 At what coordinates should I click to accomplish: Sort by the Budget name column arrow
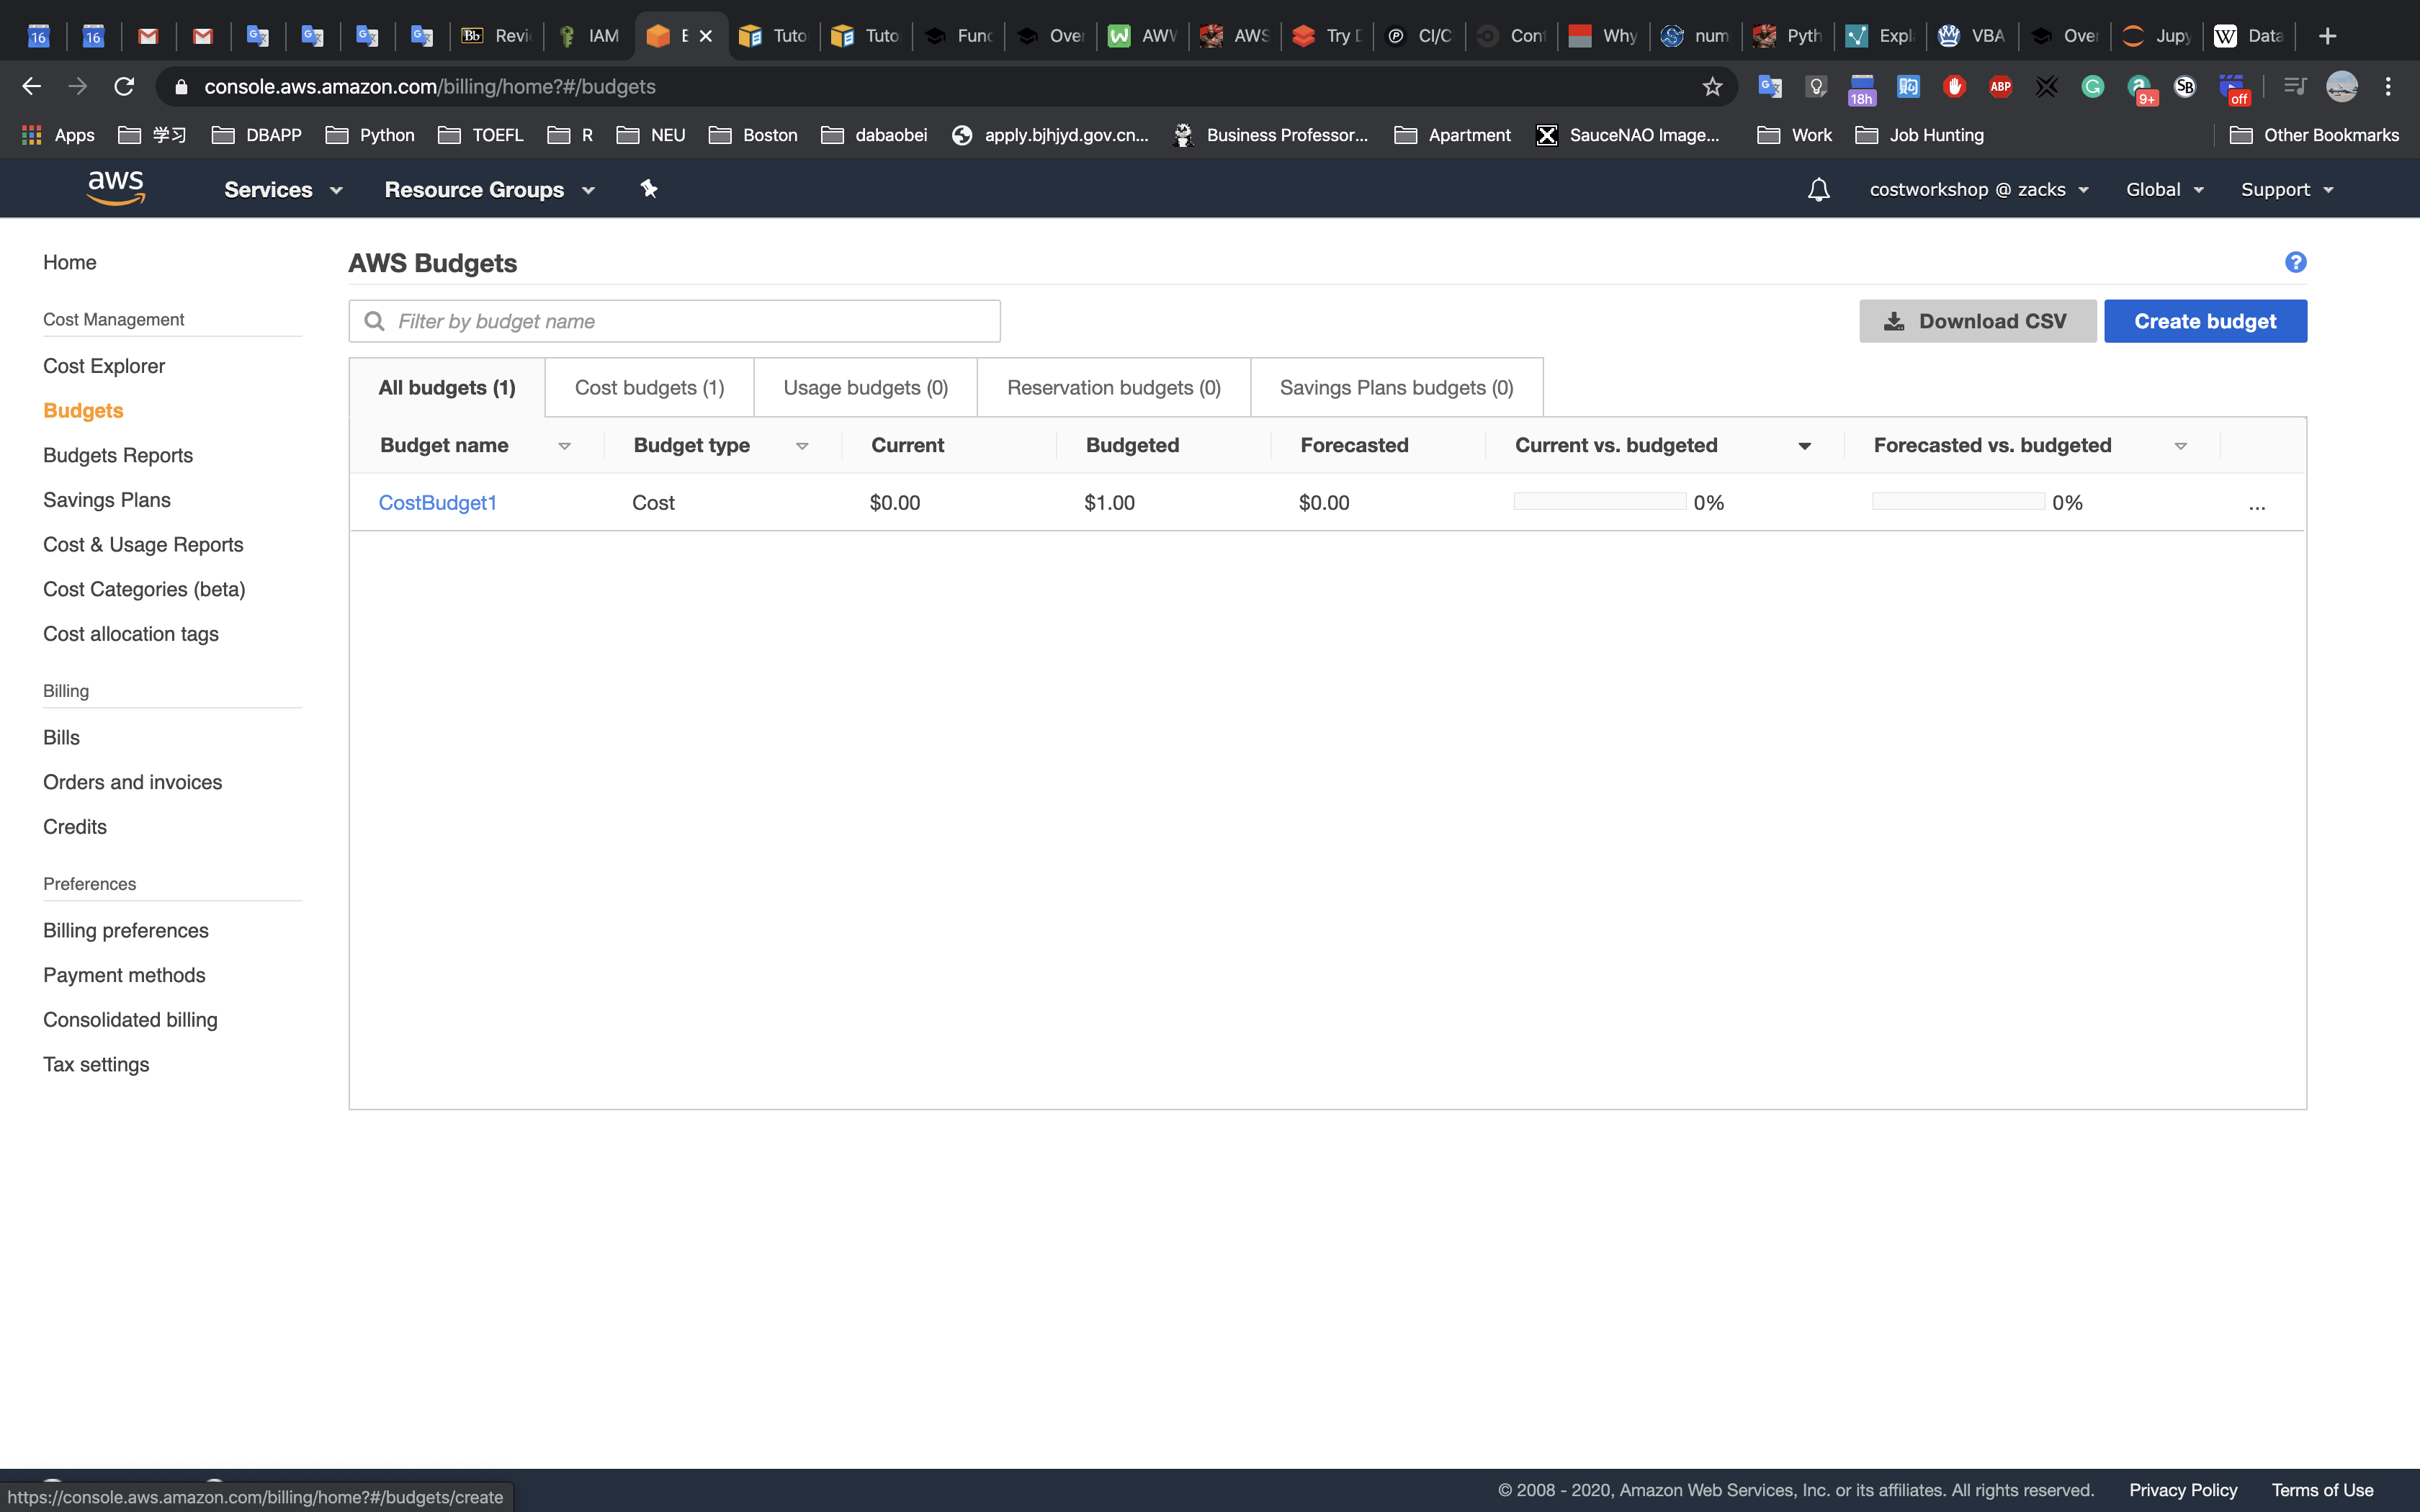point(564,446)
